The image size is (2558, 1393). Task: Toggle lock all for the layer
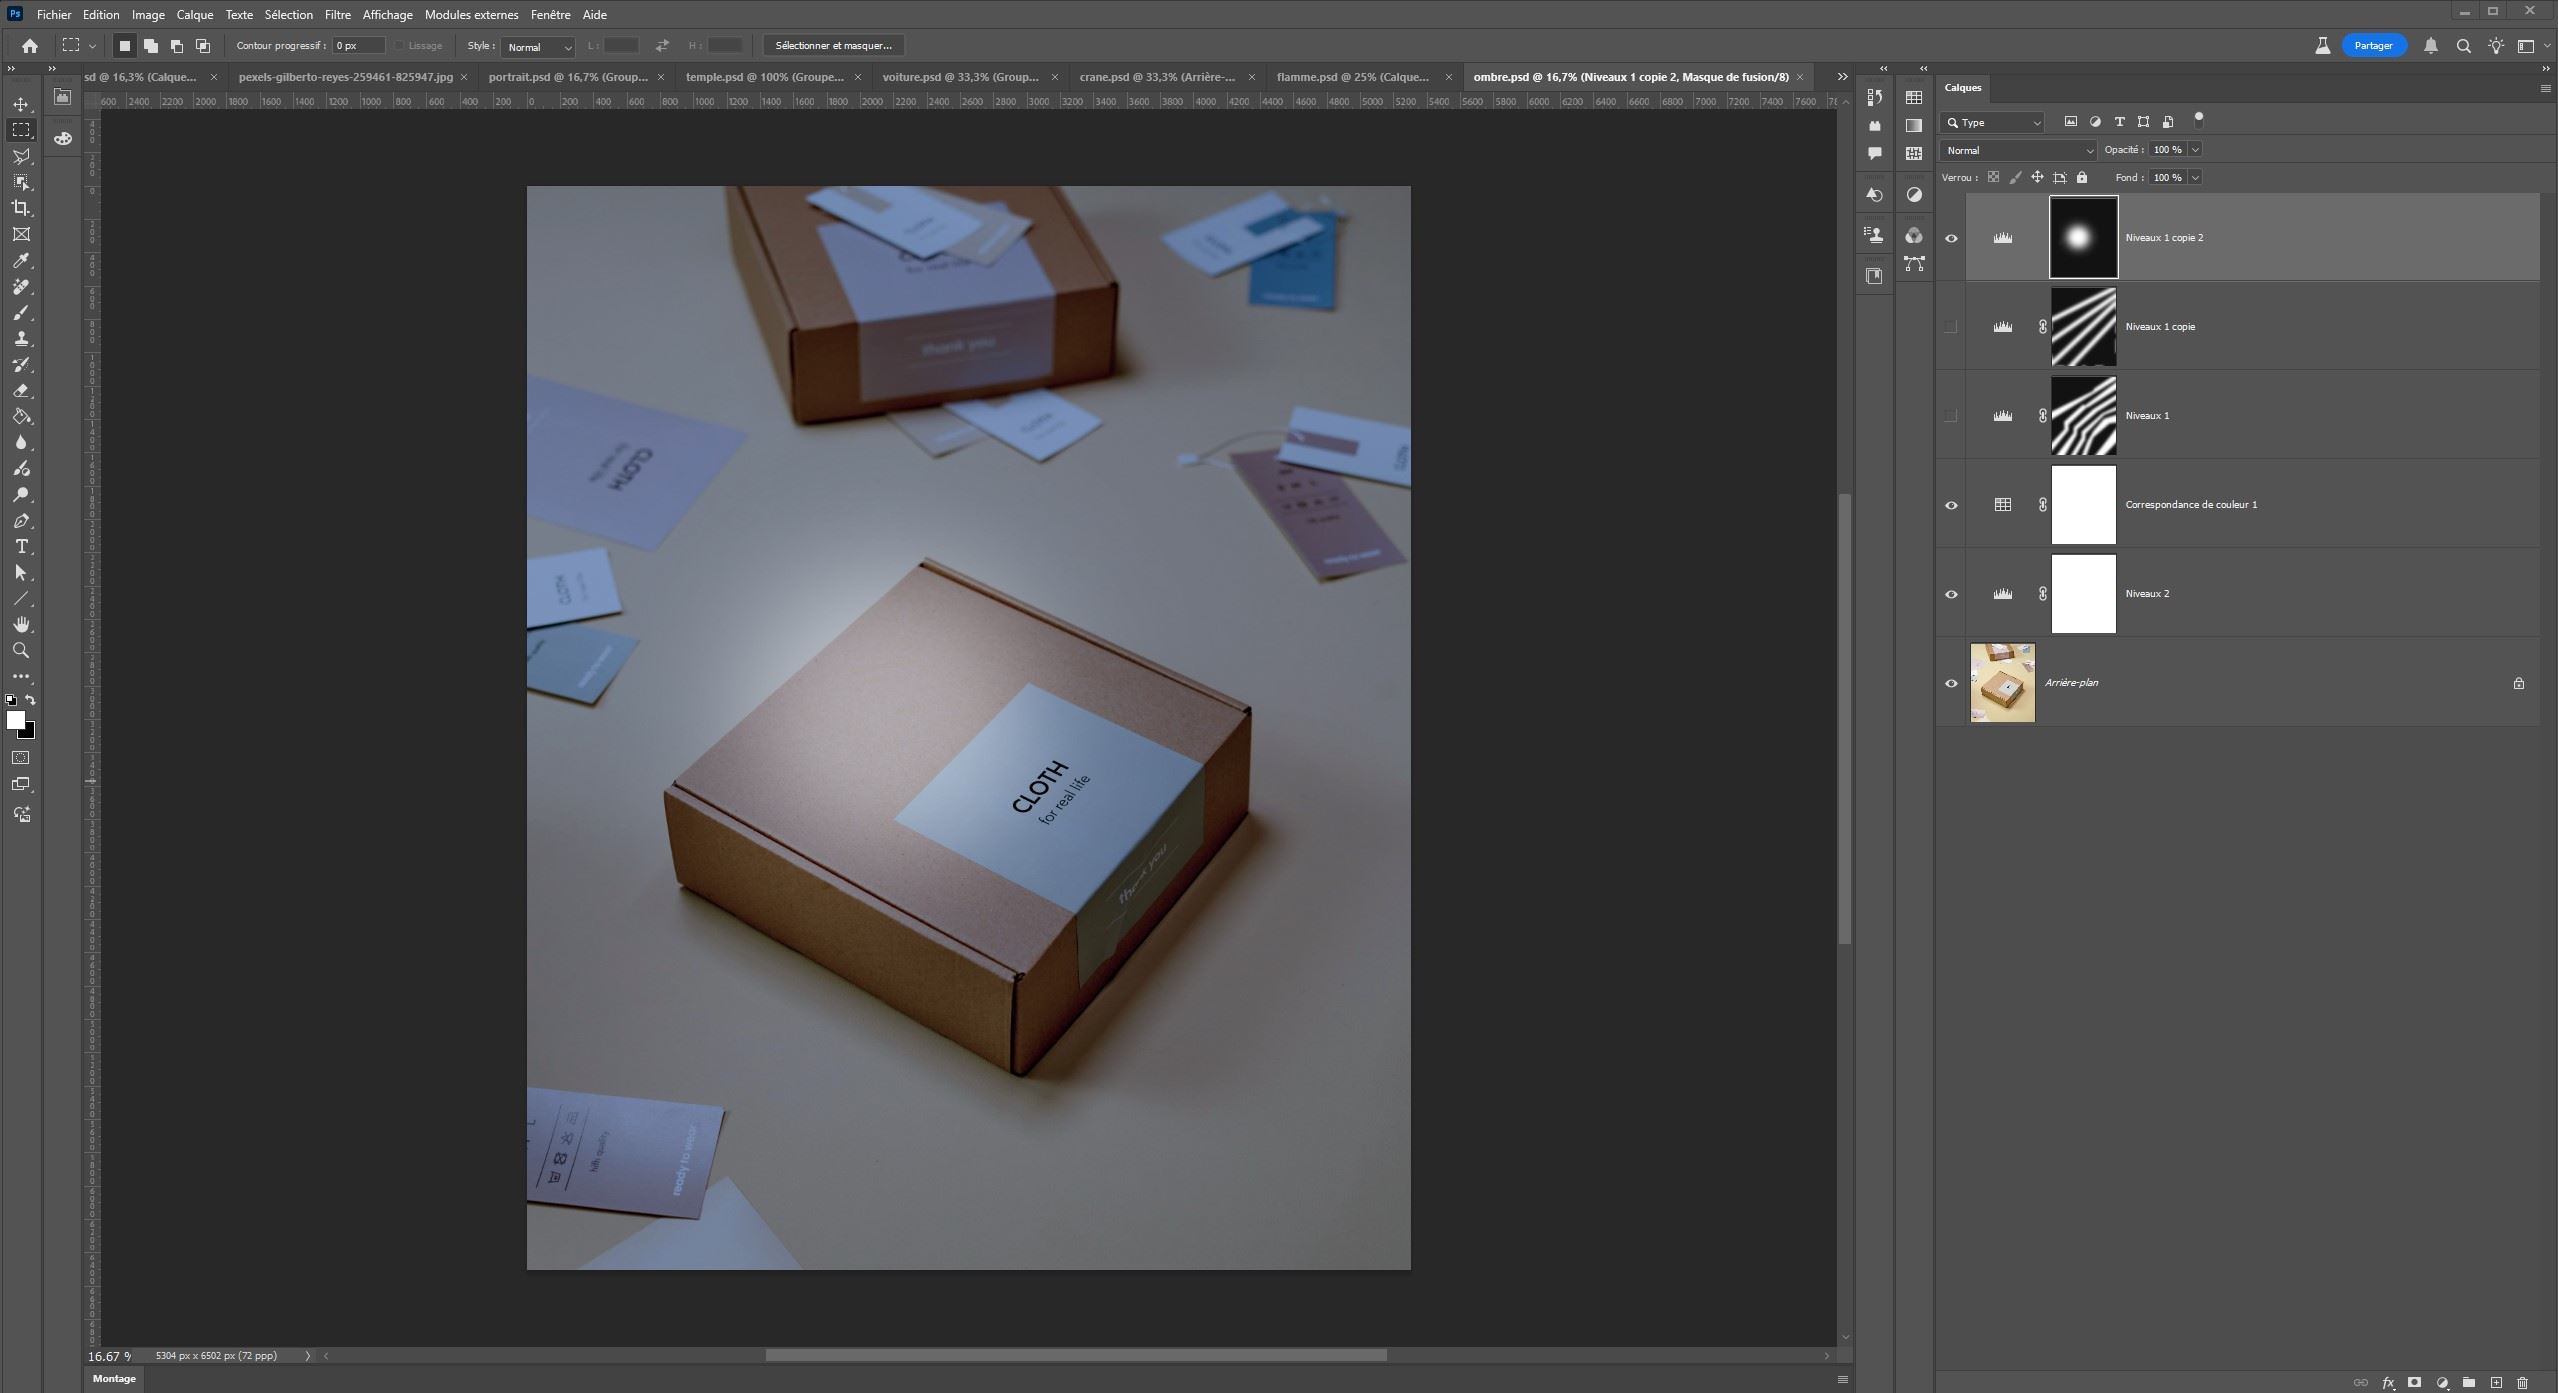pyautogui.click(x=2082, y=177)
